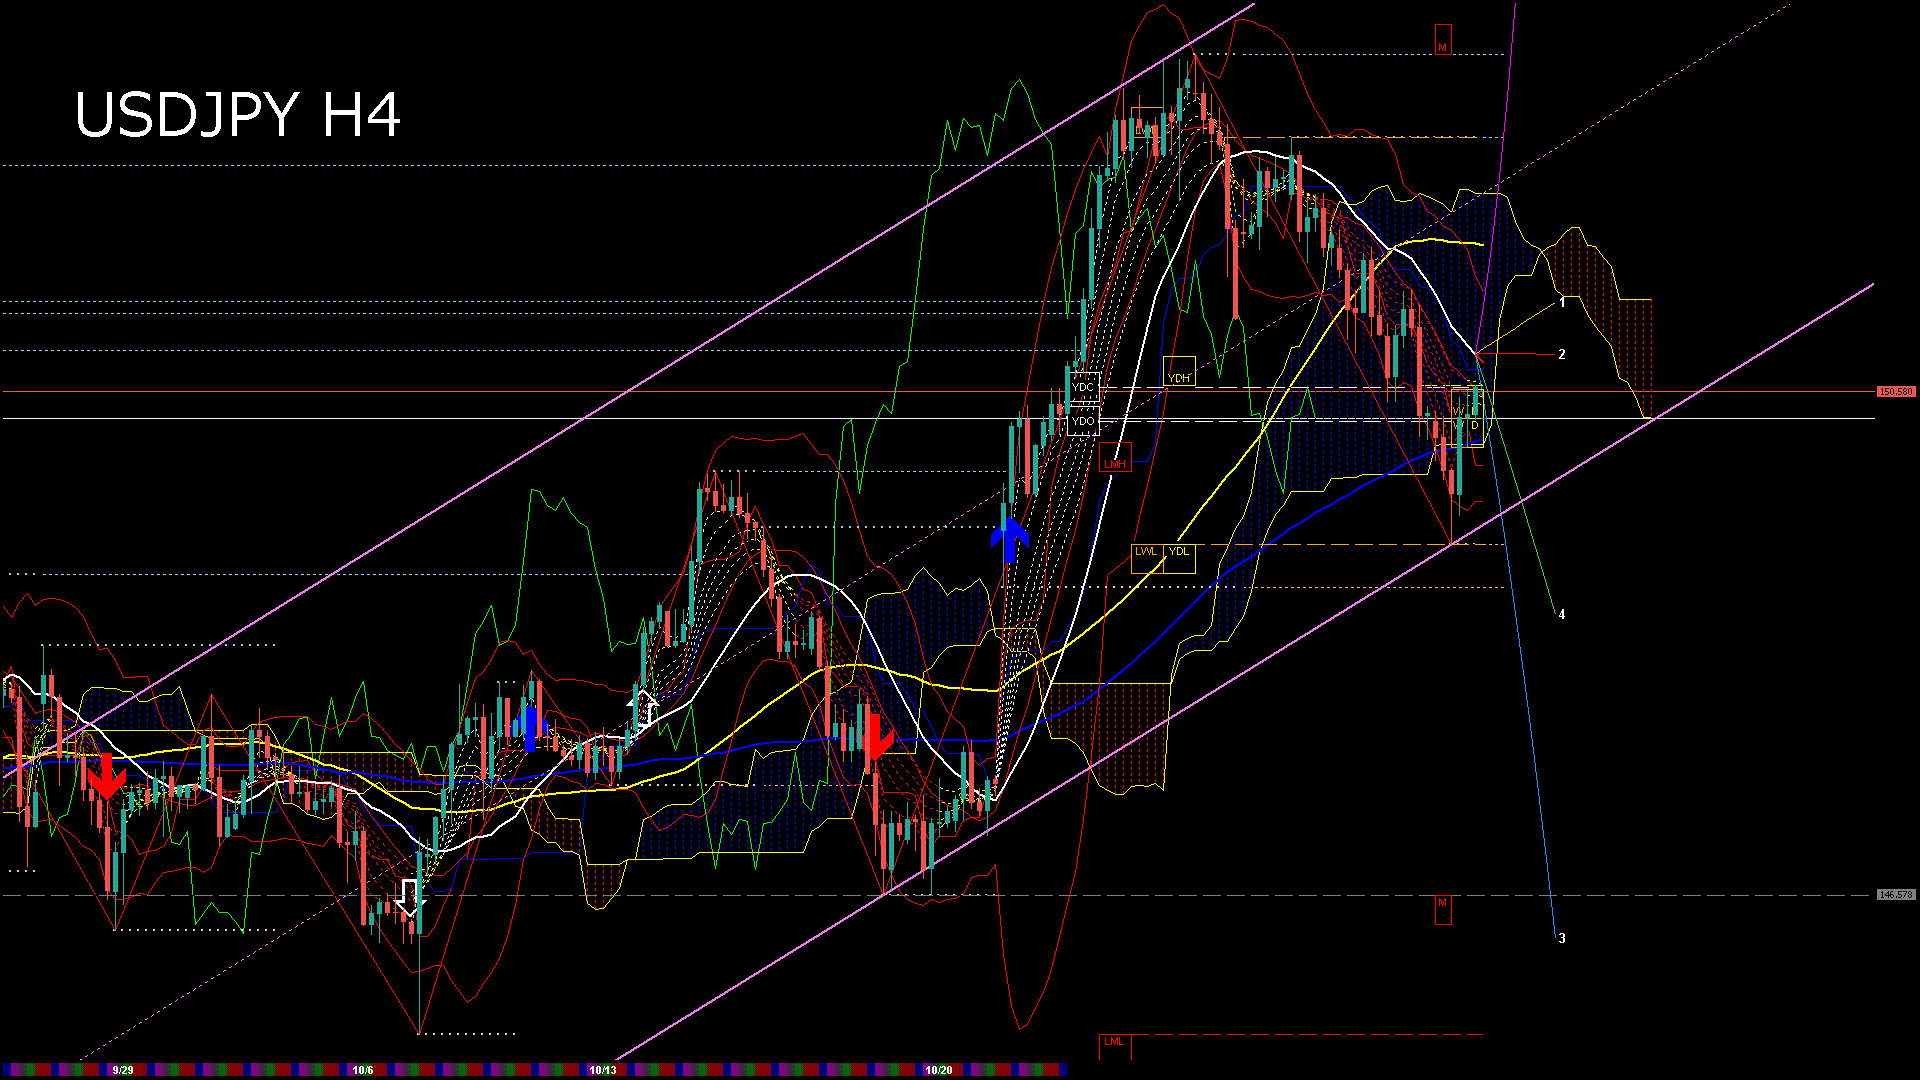This screenshot has width=1920, height=1080.
Task: Click the hollow white up arrow marker
Action: tap(645, 708)
